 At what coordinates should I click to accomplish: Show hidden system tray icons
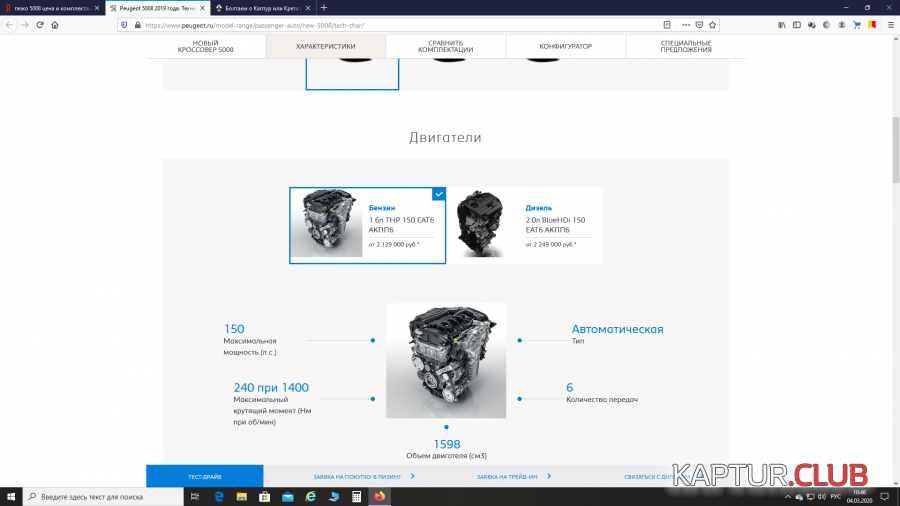(x=788, y=497)
